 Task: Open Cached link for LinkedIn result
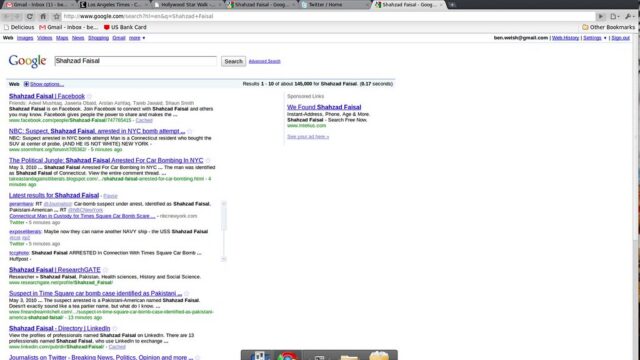[x=117, y=347]
